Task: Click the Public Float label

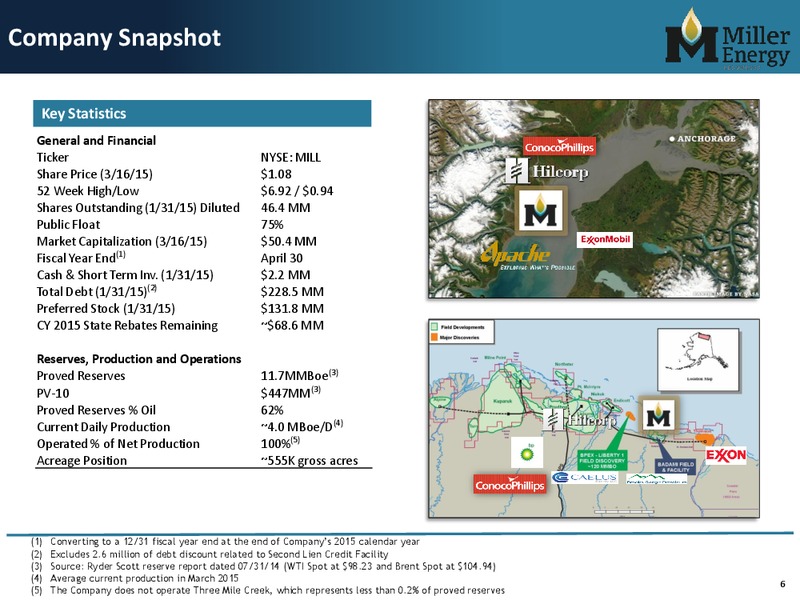Action: click(x=68, y=224)
